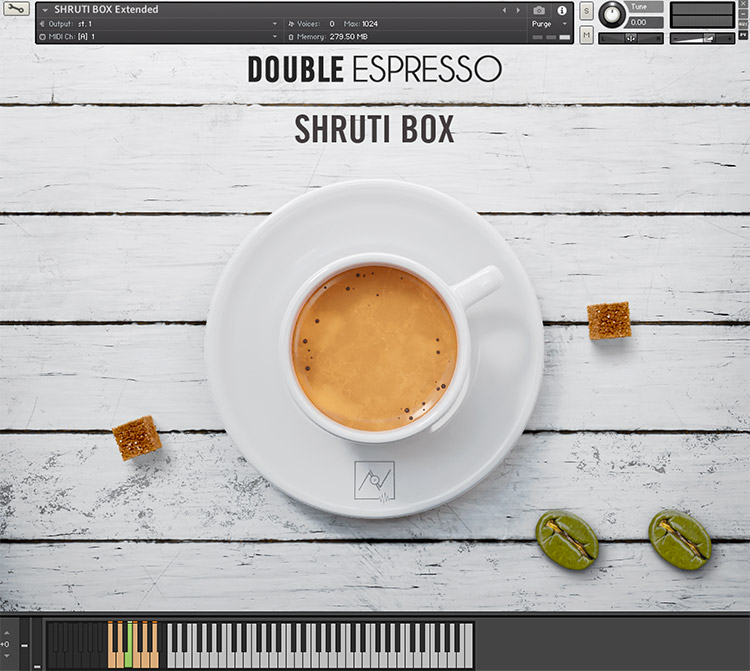Click the tune value field 0.00

644,22
